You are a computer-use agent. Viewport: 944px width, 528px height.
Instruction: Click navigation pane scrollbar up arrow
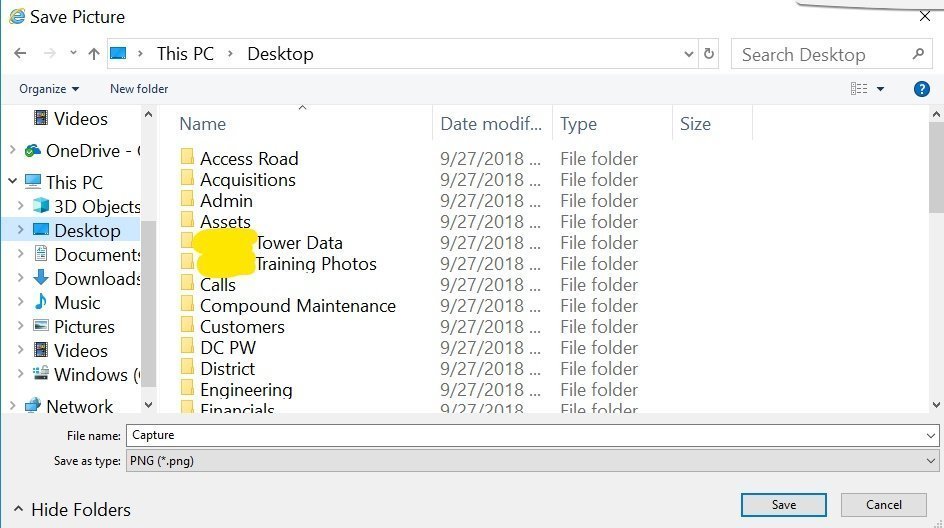pyautogui.click(x=149, y=114)
